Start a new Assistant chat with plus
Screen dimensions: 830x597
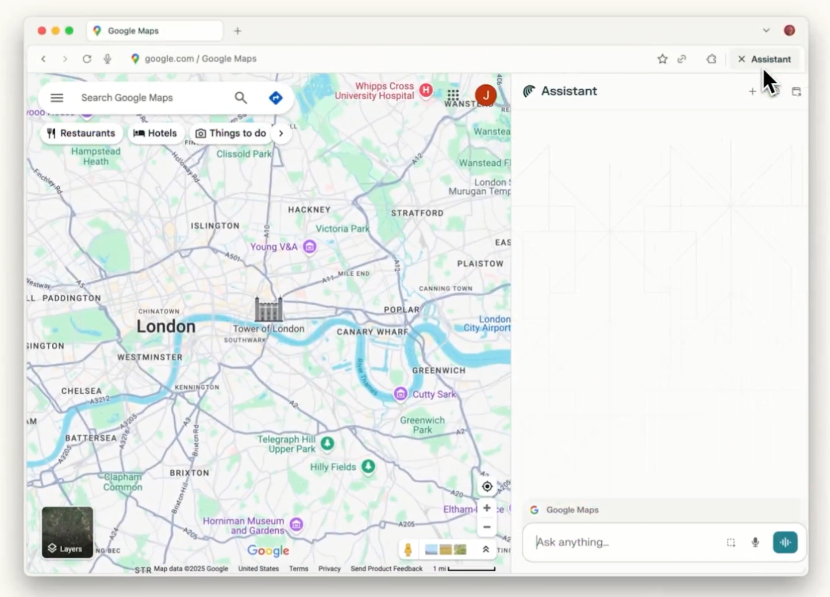(752, 92)
